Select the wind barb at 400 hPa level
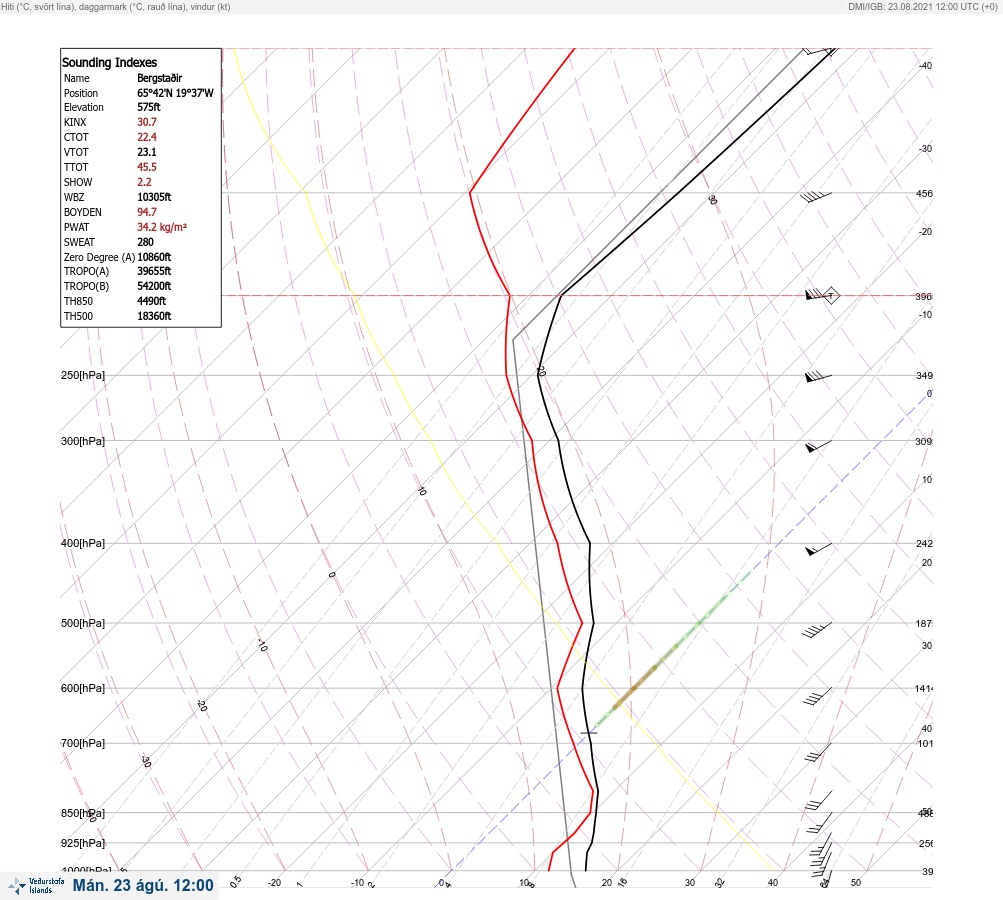Screen dimensions: 1003x900 point(818,549)
